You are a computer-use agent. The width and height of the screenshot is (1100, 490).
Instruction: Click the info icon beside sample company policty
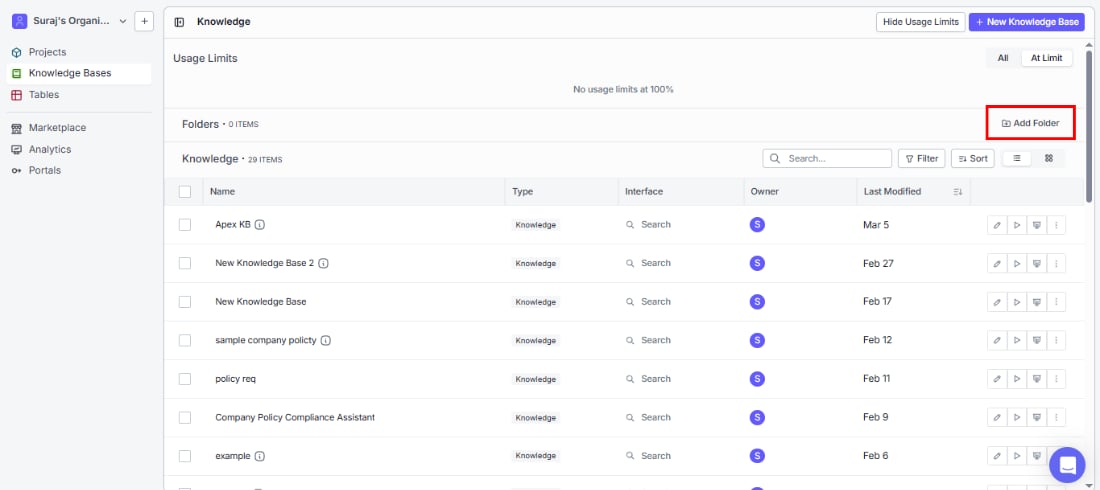click(326, 340)
